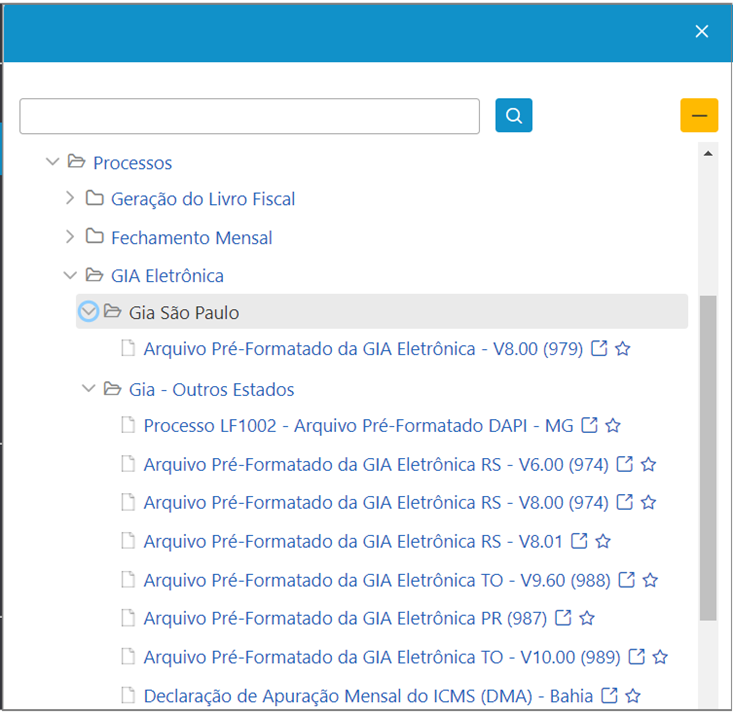This screenshot has width=733, height=713.
Task: Open Arquivo Pré-Formatado da GIA Eletrônica - V8.00 (979)
Action: point(363,349)
